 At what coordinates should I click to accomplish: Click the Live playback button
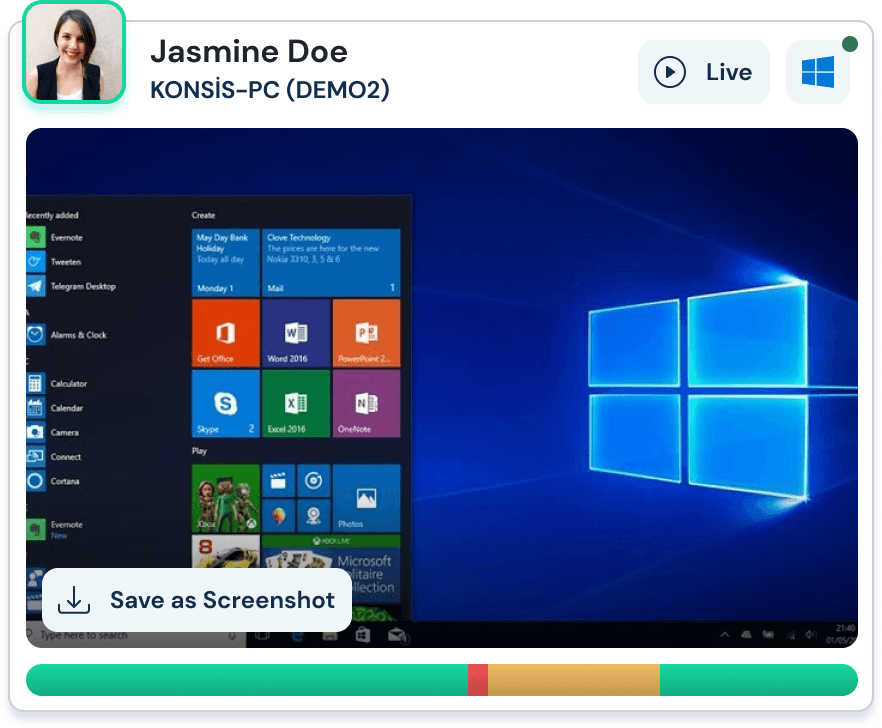coord(703,72)
